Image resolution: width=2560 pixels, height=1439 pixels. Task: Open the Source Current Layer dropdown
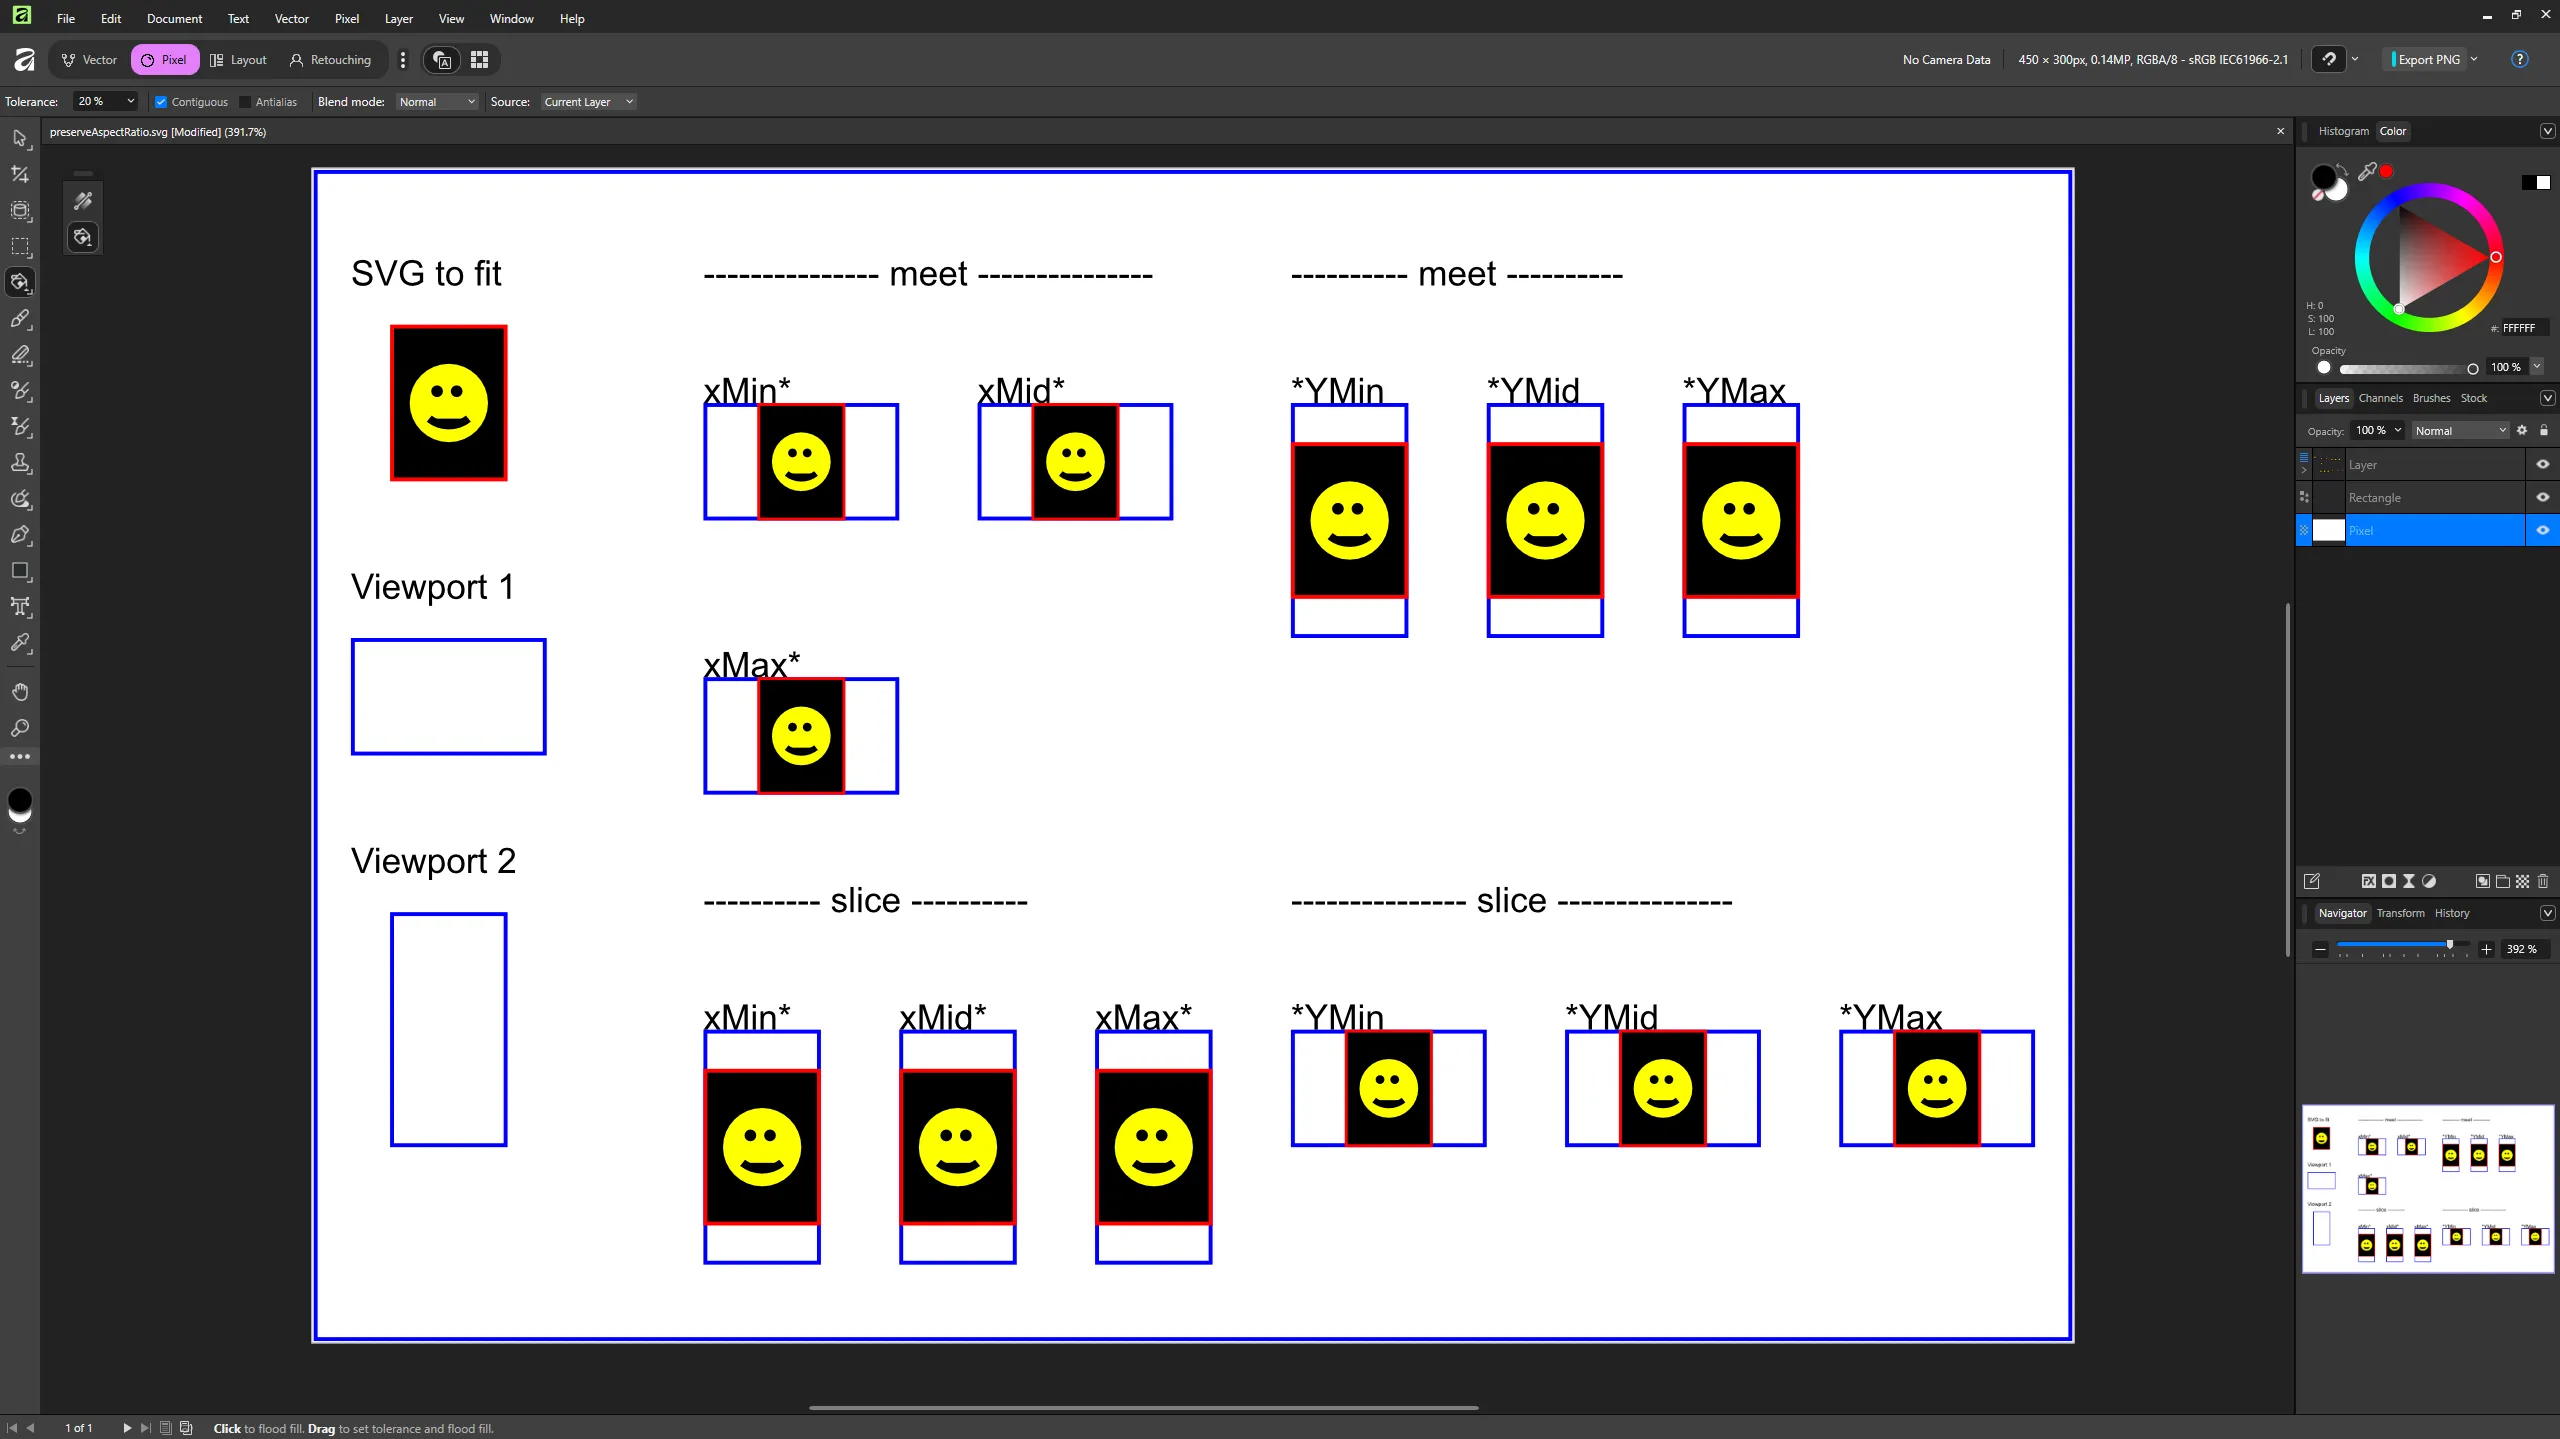588,102
